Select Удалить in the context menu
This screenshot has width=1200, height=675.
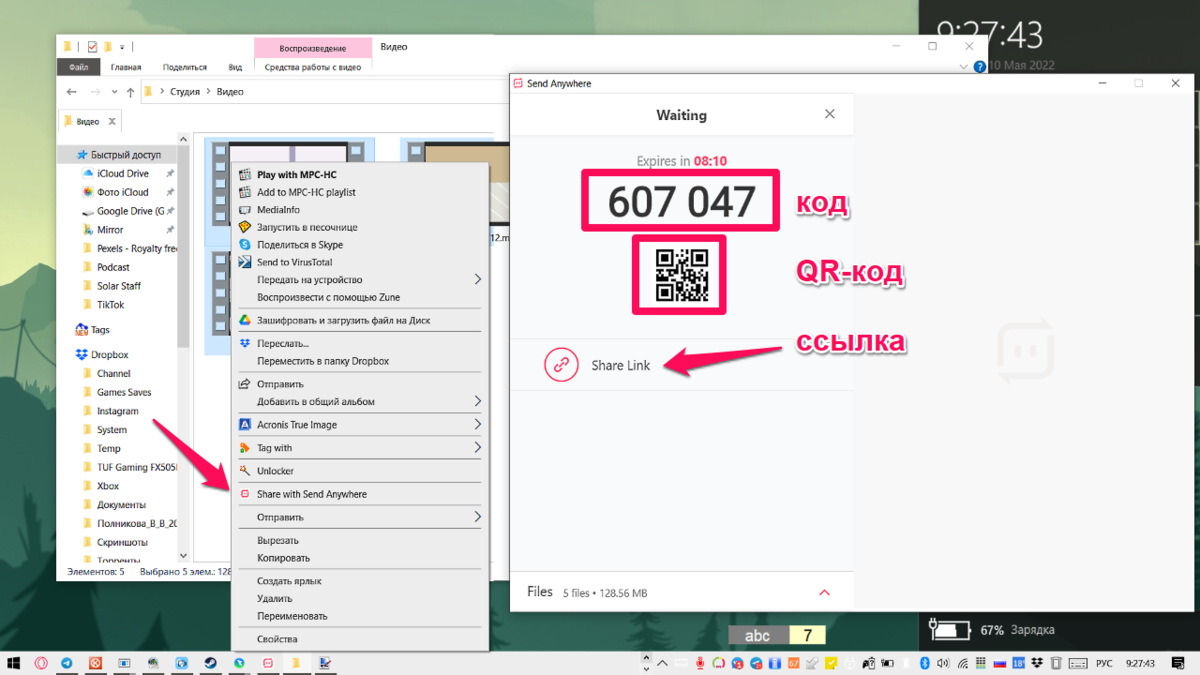[x=275, y=598]
